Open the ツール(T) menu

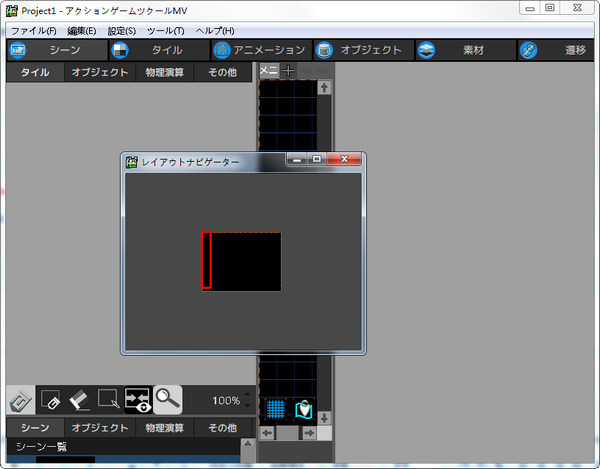pyautogui.click(x=166, y=31)
